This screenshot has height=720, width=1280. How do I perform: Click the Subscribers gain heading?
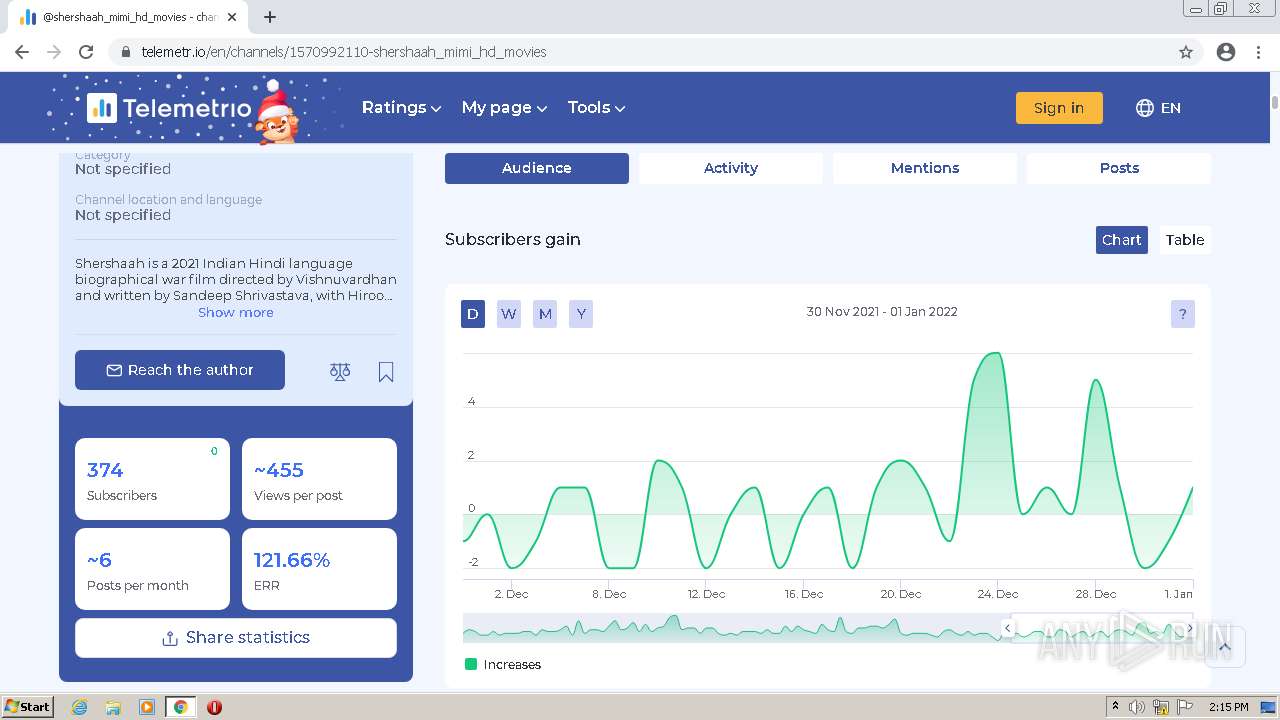coord(513,240)
